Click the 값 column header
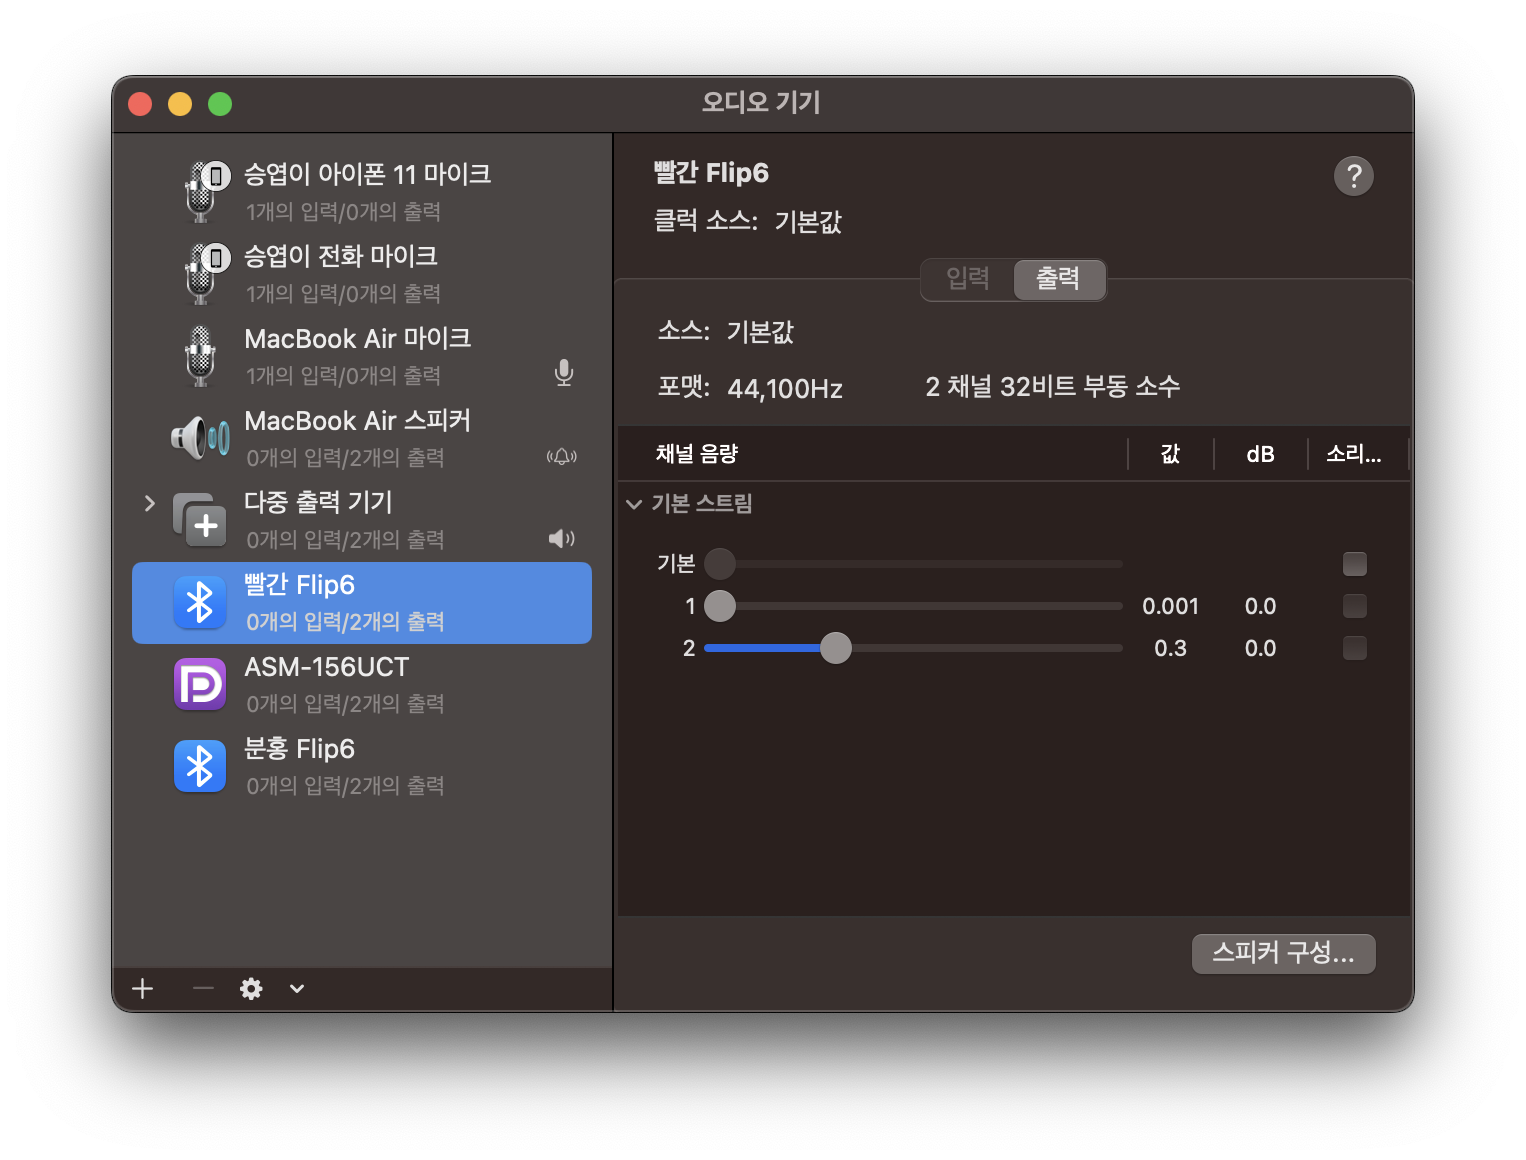Image resolution: width=1526 pixels, height=1160 pixels. click(x=1171, y=454)
